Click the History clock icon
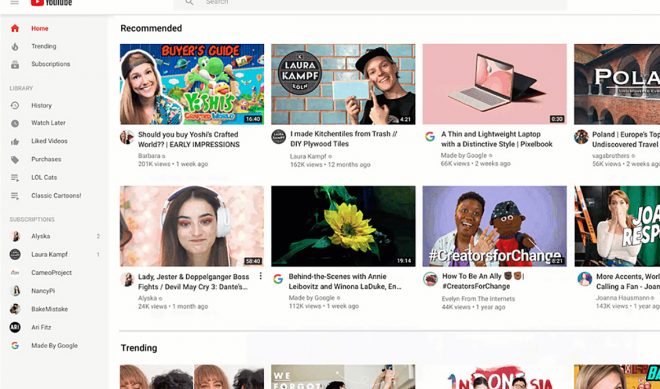Screen dimensions: 660x389 (x=15, y=105)
